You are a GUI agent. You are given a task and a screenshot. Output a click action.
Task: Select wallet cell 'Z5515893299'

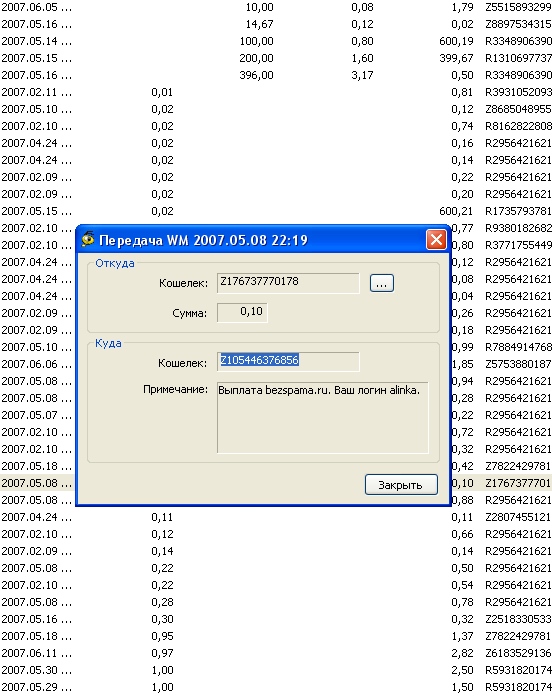(x=518, y=7)
